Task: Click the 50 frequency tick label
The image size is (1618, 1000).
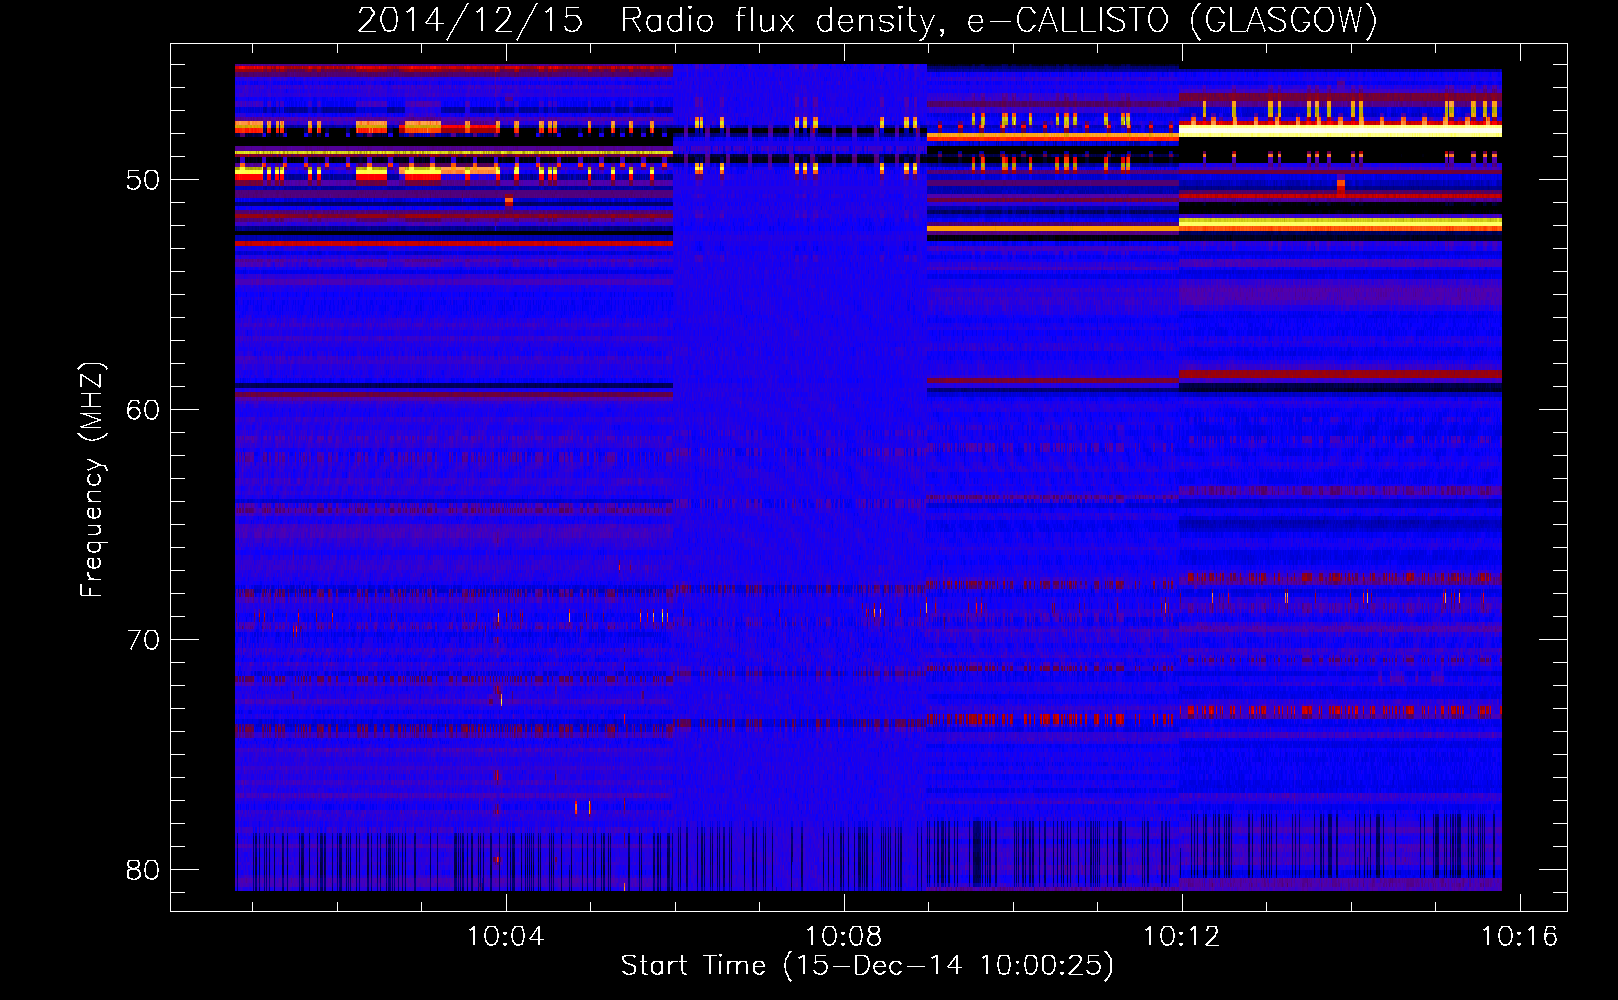Action: tap(143, 180)
